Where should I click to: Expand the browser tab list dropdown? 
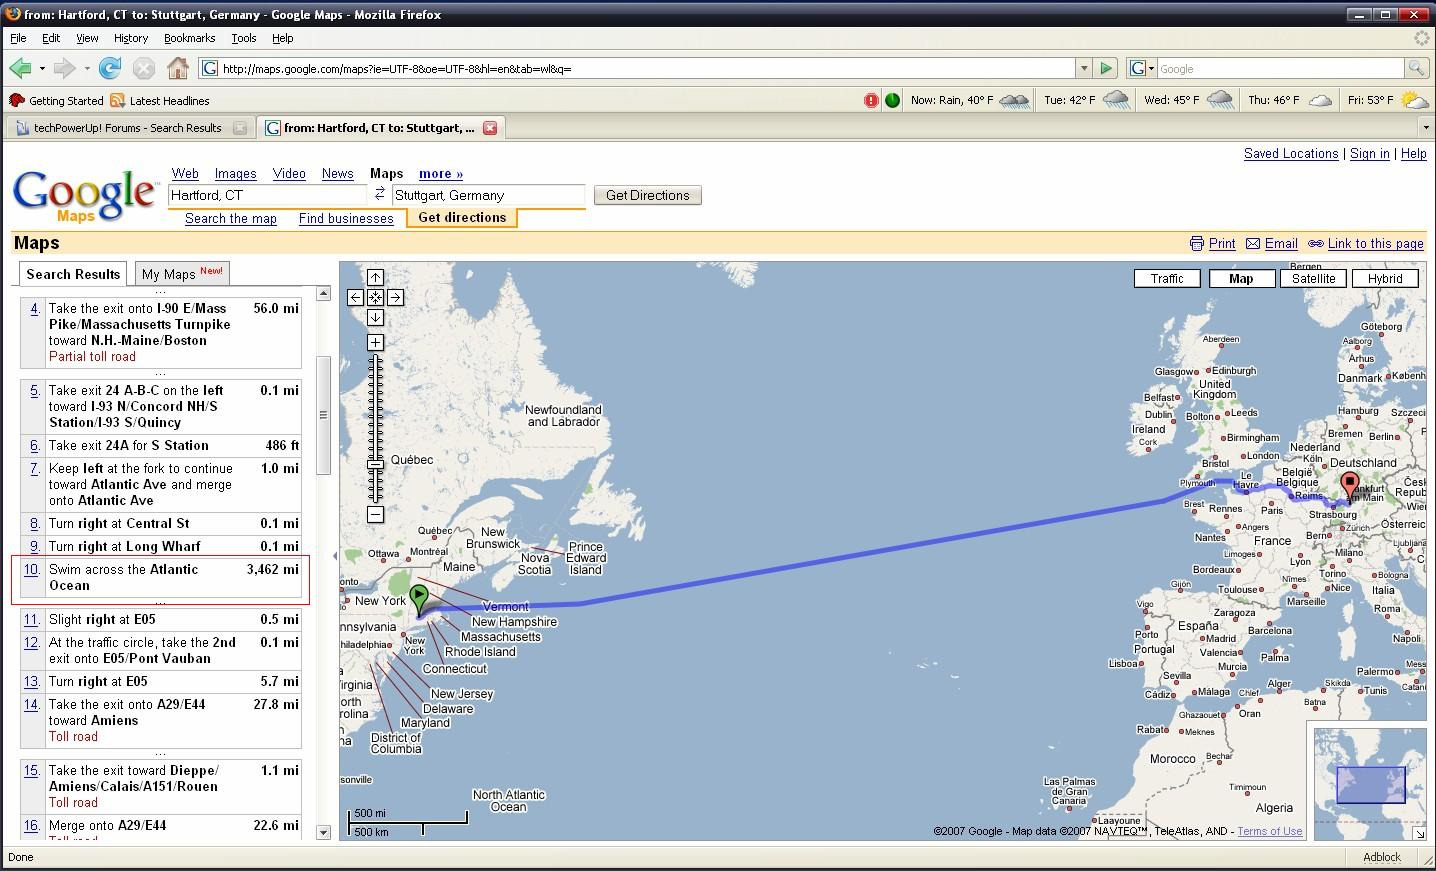coord(1425,128)
